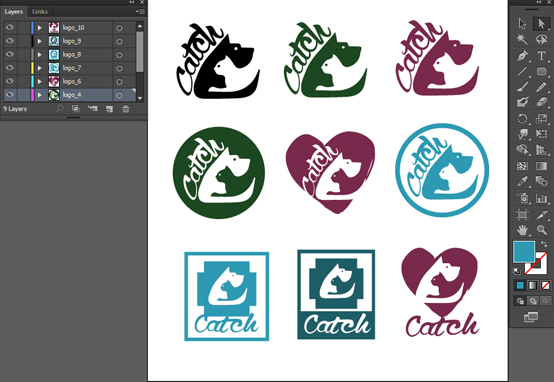Click the Delete Selection trash icon
The image size is (554, 382).
tap(125, 109)
